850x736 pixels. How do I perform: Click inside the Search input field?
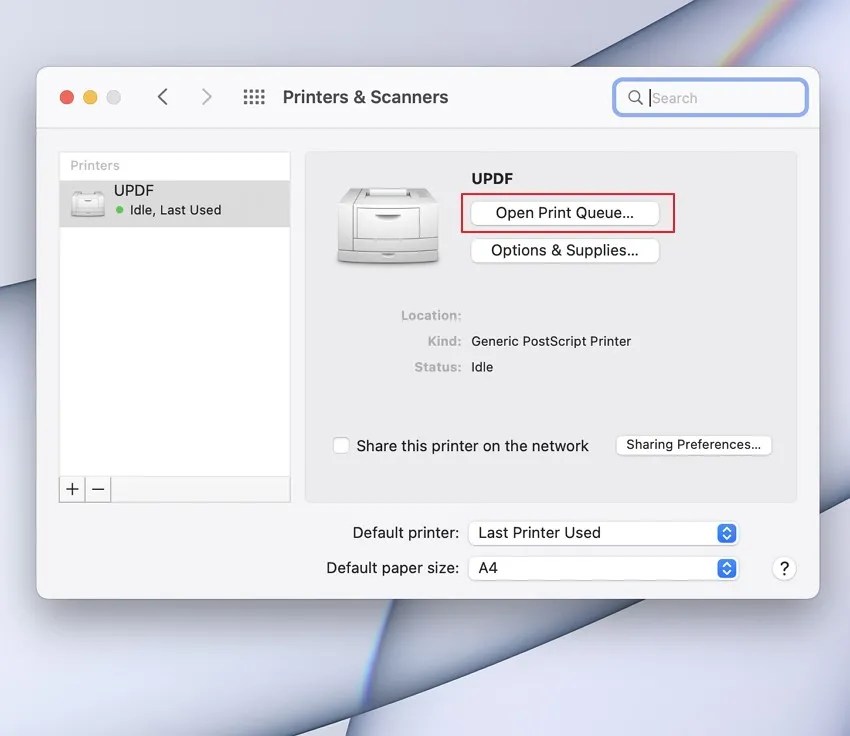710,98
